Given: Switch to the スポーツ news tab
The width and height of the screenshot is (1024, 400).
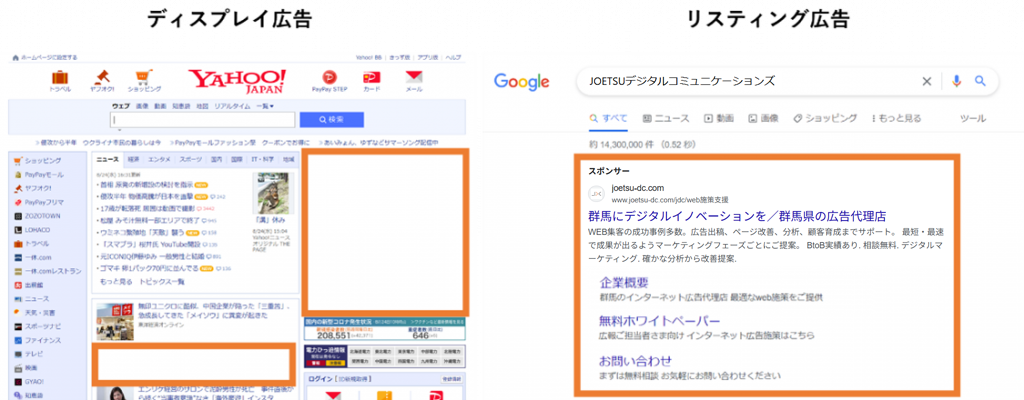Looking at the screenshot, I should pos(191,159).
